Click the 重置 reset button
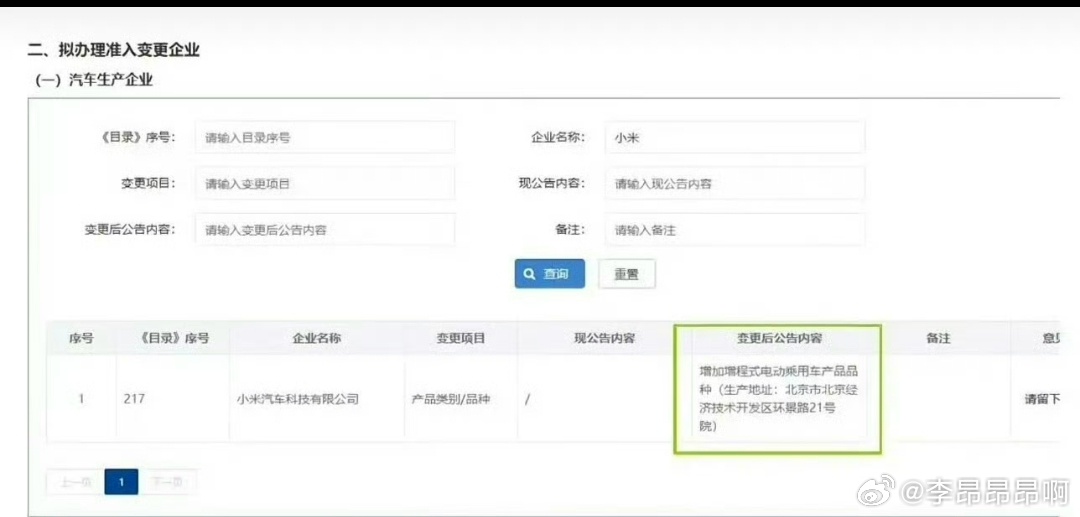 coord(627,274)
